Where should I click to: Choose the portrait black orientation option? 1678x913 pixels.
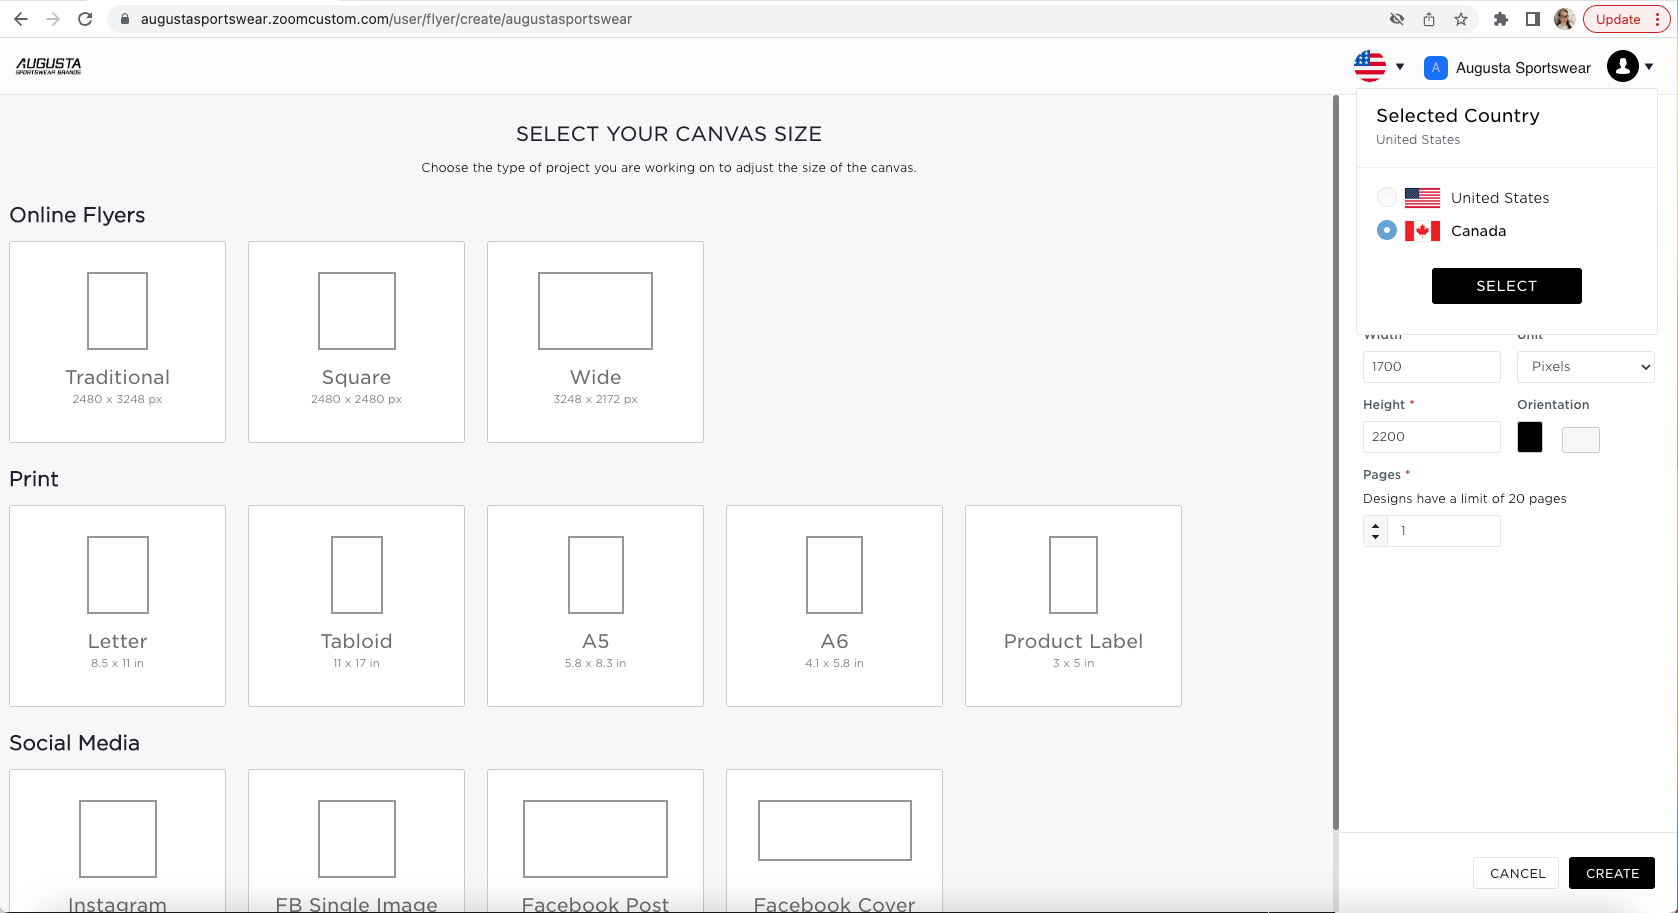[1529, 437]
